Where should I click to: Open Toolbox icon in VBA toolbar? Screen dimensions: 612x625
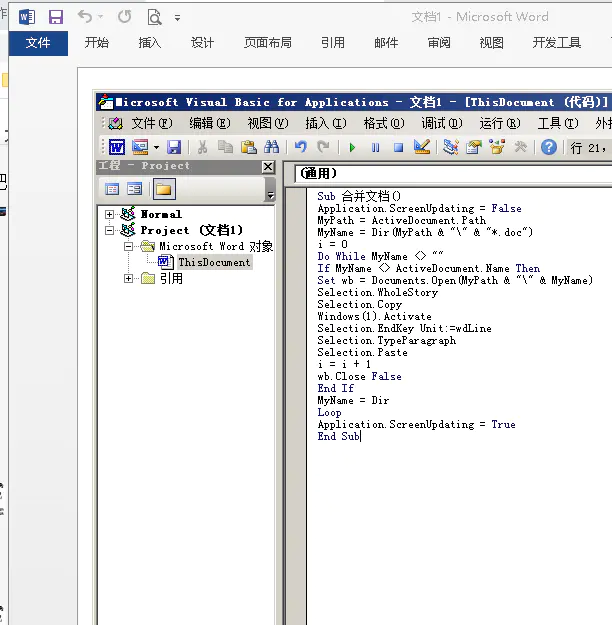(x=520, y=147)
